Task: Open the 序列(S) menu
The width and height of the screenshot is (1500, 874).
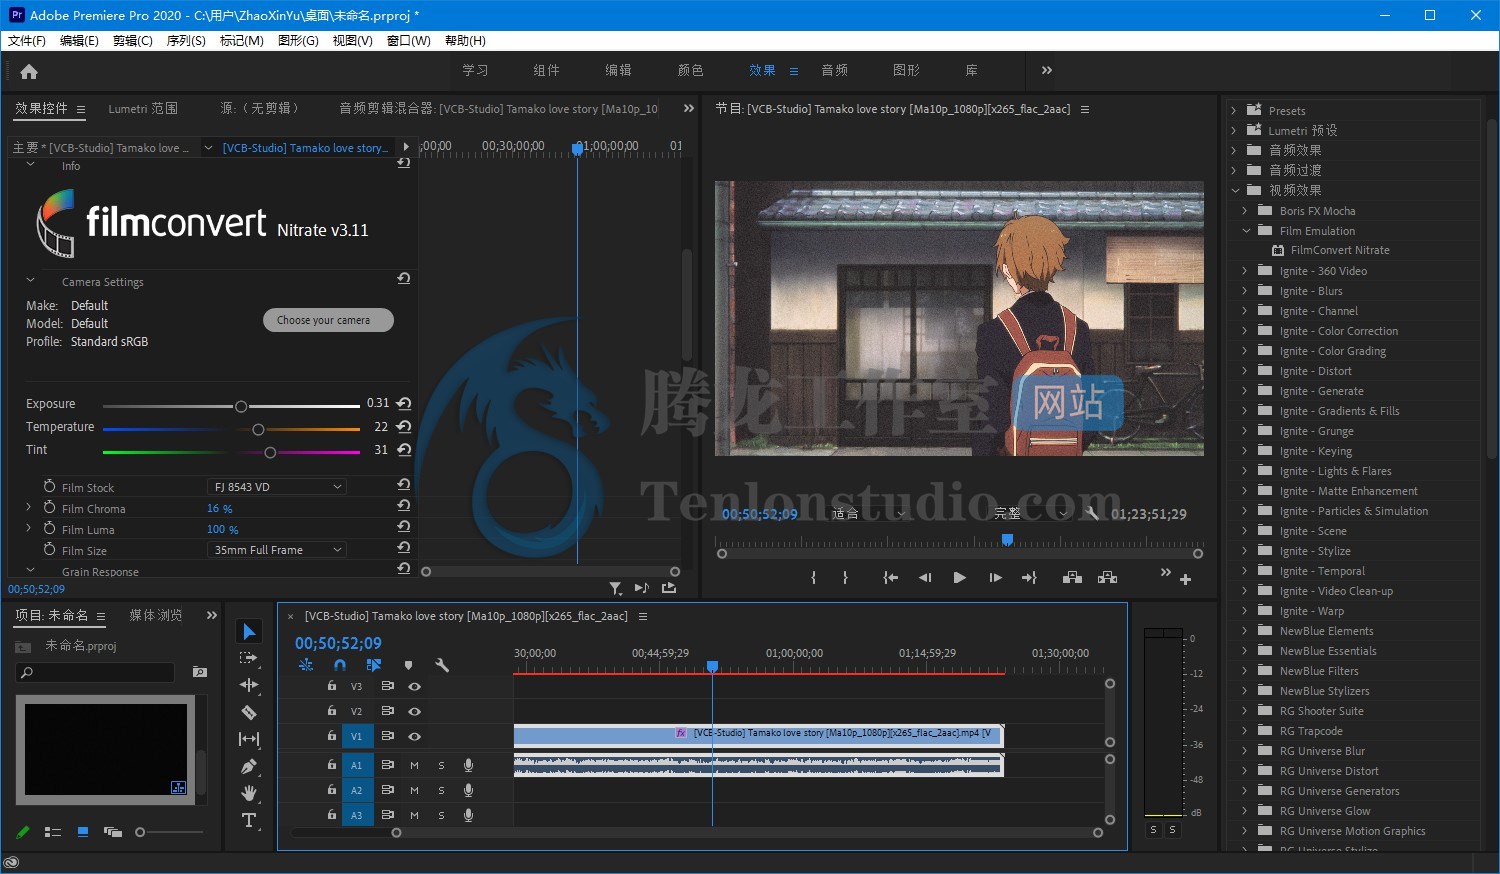Action: tap(186, 41)
